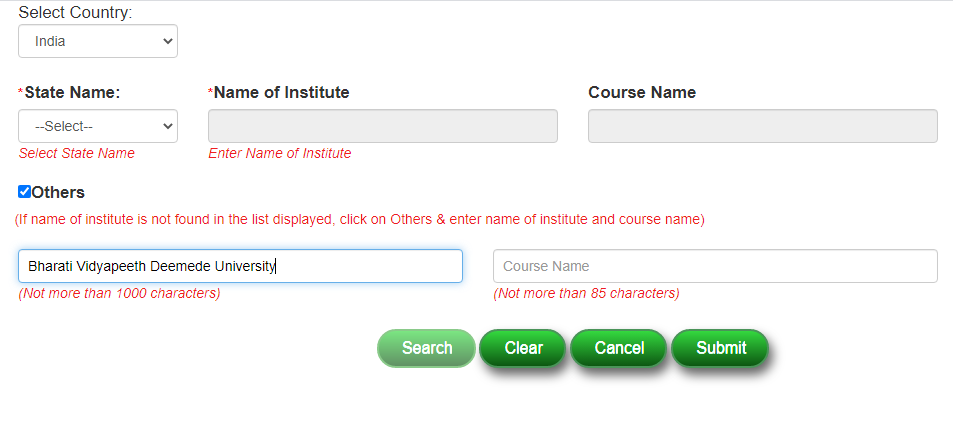Click the Name of Institute heading
The image size is (953, 436).
tap(281, 92)
